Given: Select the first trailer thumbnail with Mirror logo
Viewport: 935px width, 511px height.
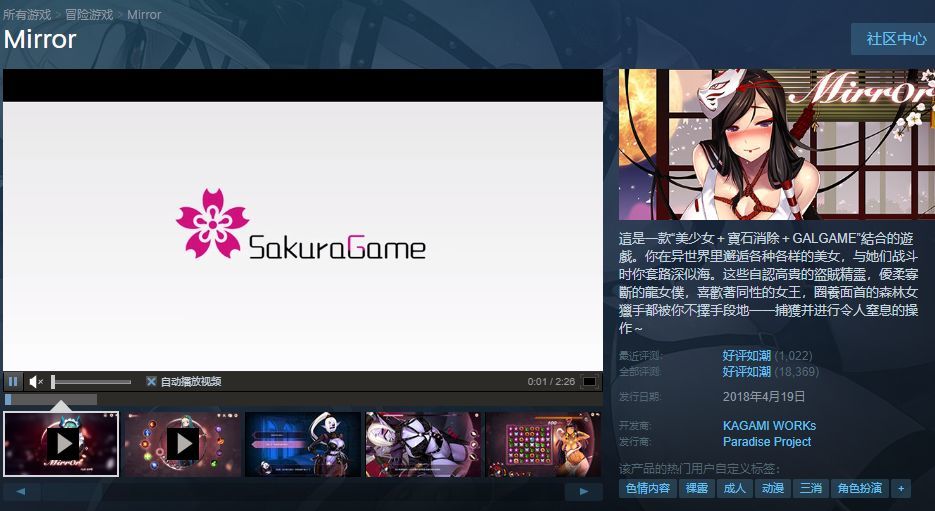Looking at the screenshot, I should (61, 444).
